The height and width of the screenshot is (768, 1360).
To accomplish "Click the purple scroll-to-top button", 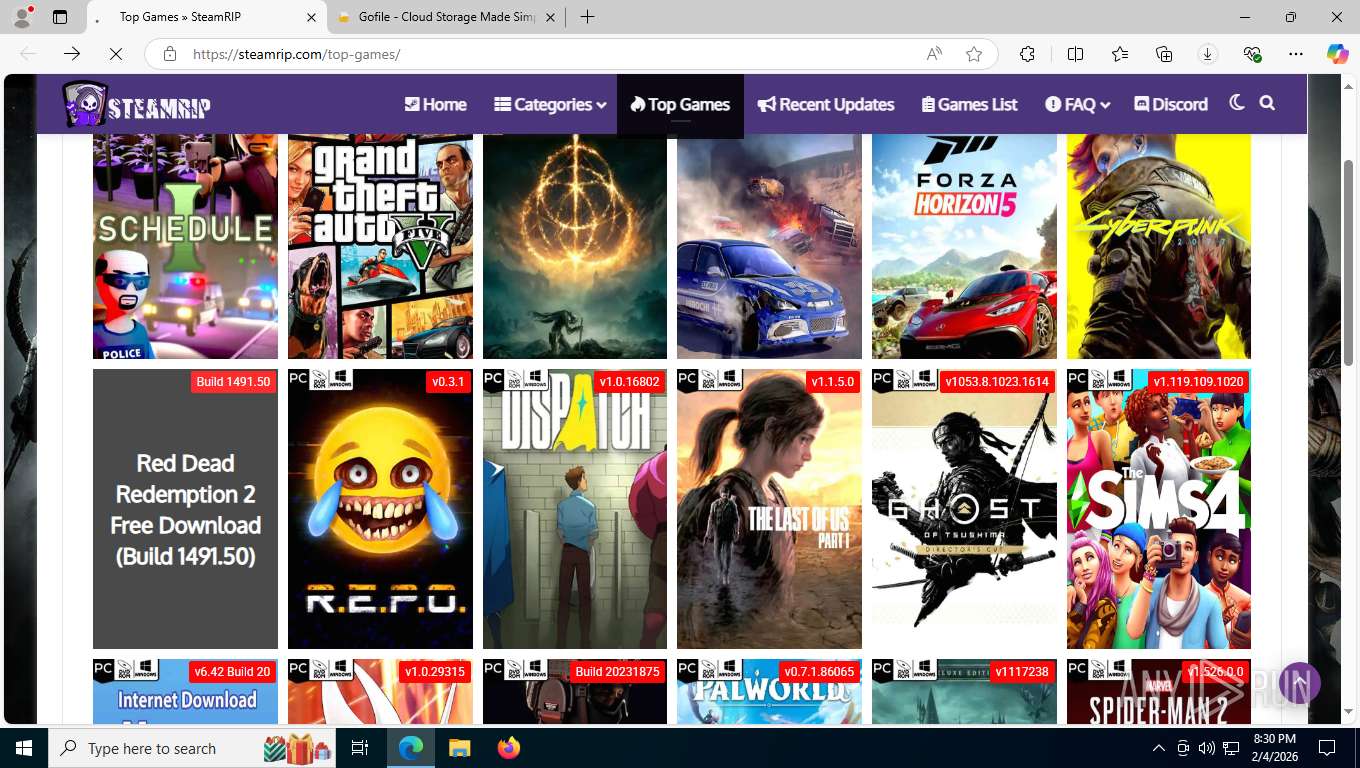I will (1300, 683).
